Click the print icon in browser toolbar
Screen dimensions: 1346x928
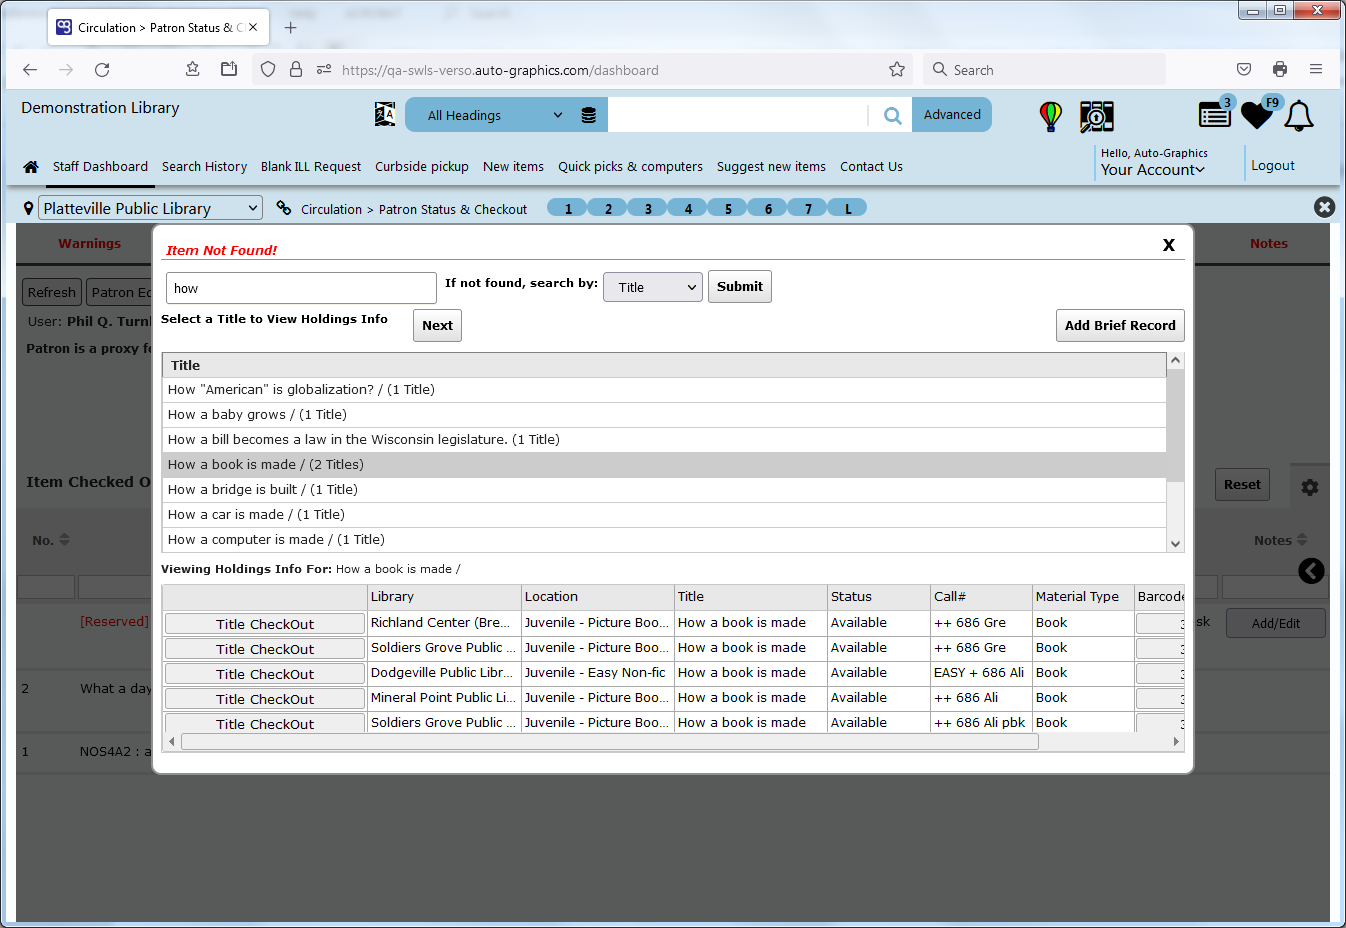(x=1280, y=70)
